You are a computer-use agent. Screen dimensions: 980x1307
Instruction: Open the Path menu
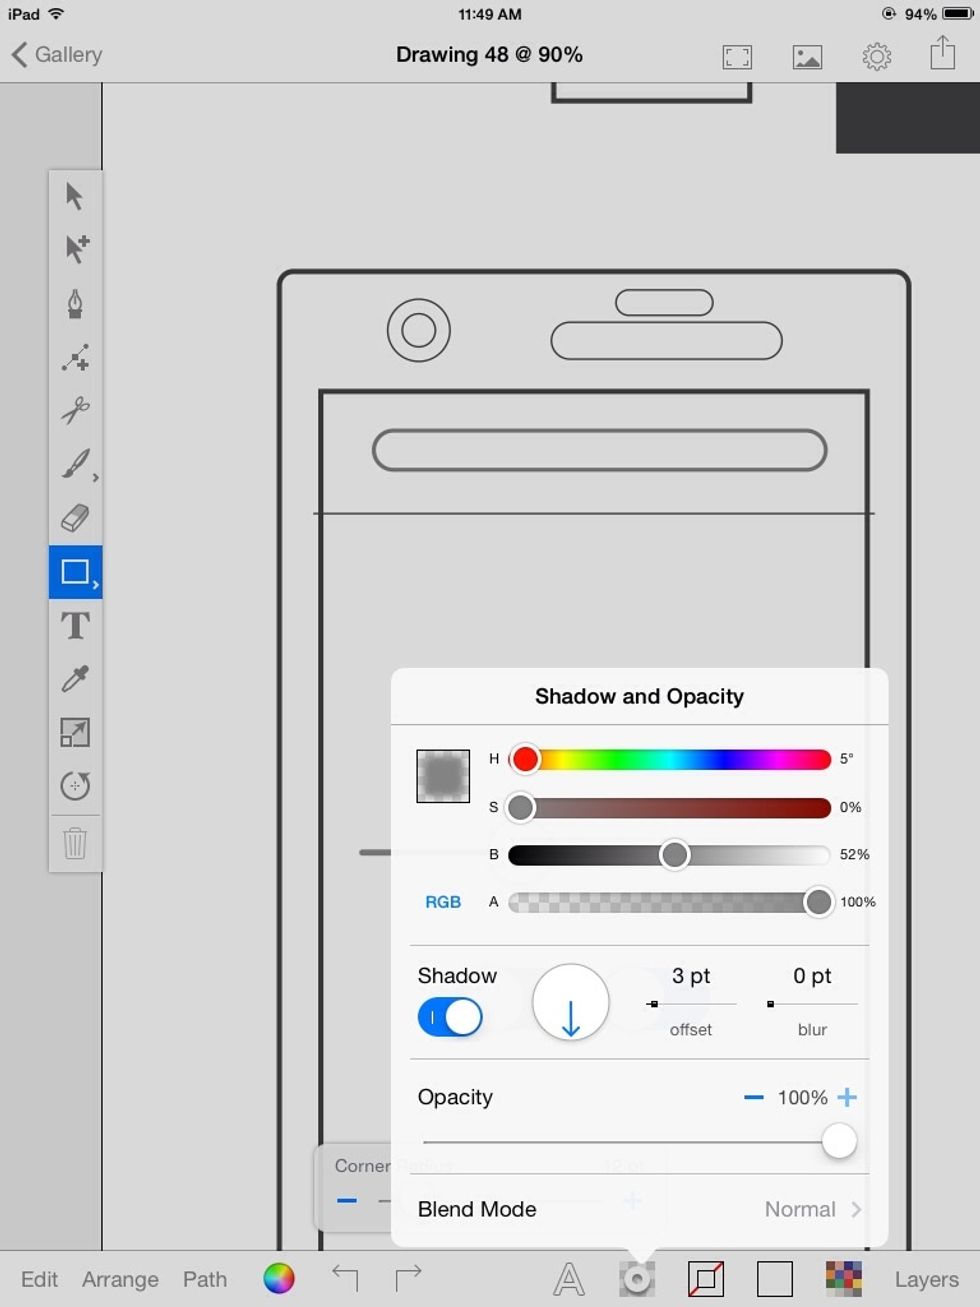(x=204, y=1279)
